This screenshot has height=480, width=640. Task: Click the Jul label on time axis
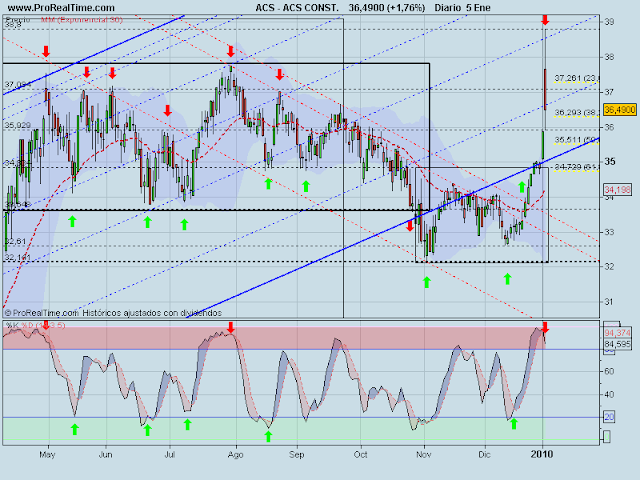pyautogui.click(x=169, y=455)
